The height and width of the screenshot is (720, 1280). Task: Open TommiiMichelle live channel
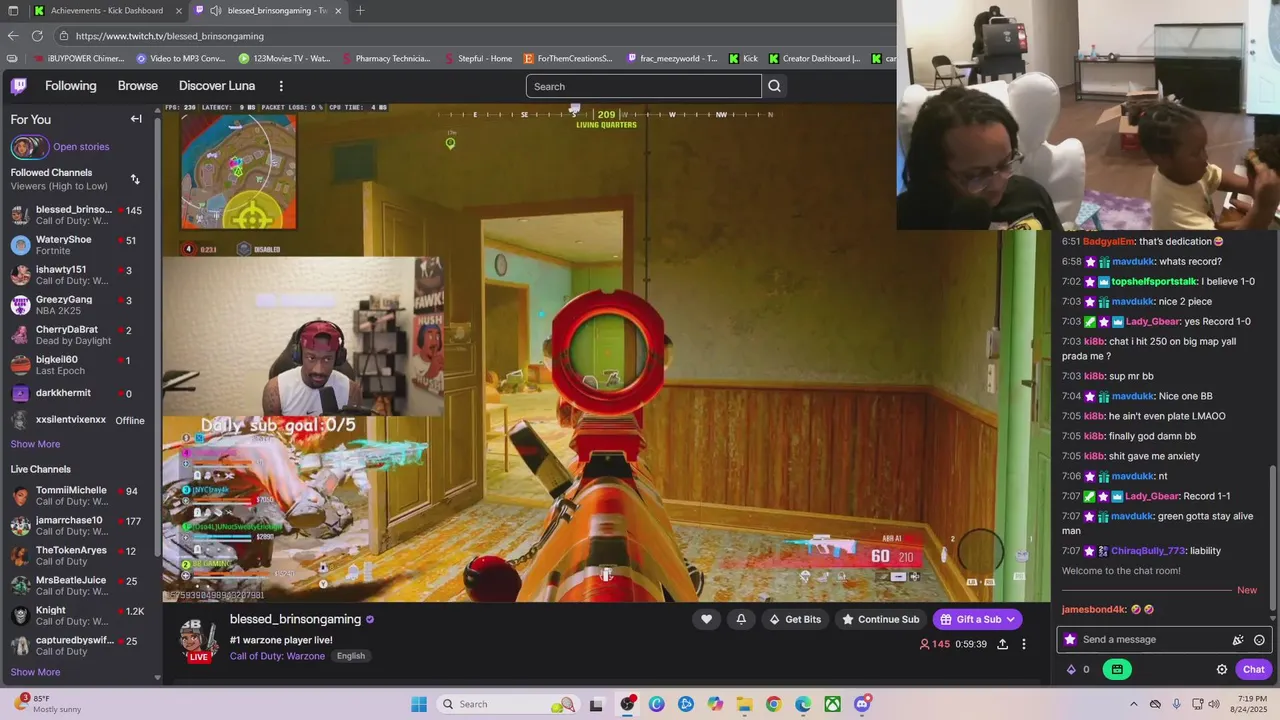point(80,496)
